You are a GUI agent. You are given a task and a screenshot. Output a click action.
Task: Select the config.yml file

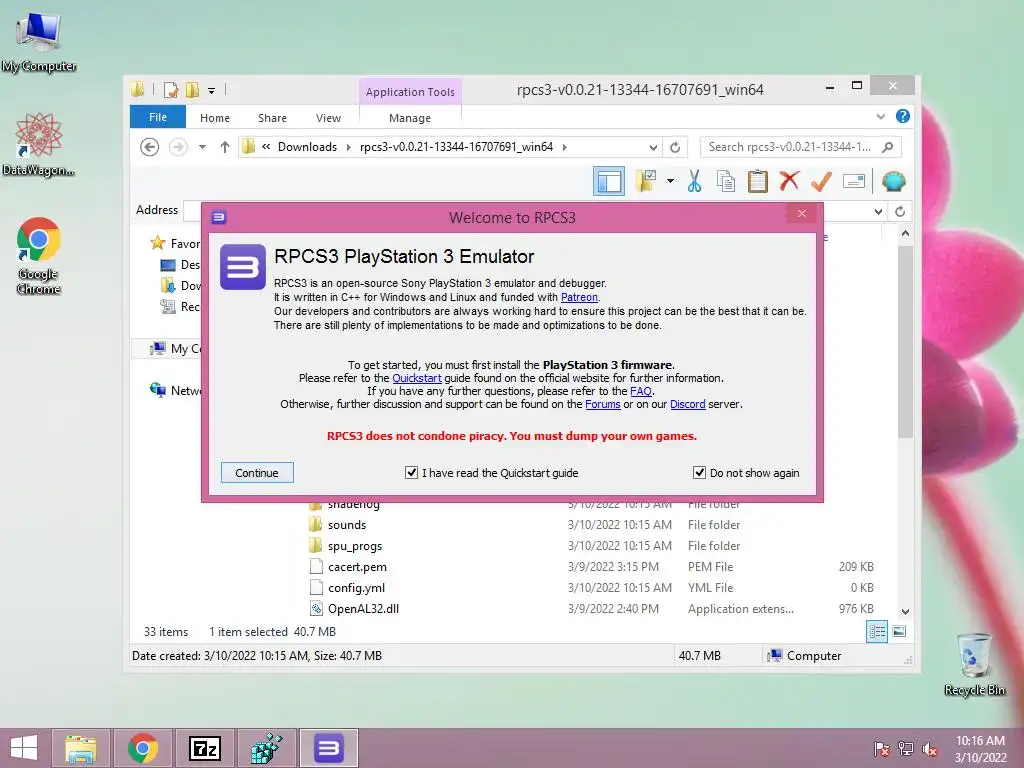click(357, 588)
